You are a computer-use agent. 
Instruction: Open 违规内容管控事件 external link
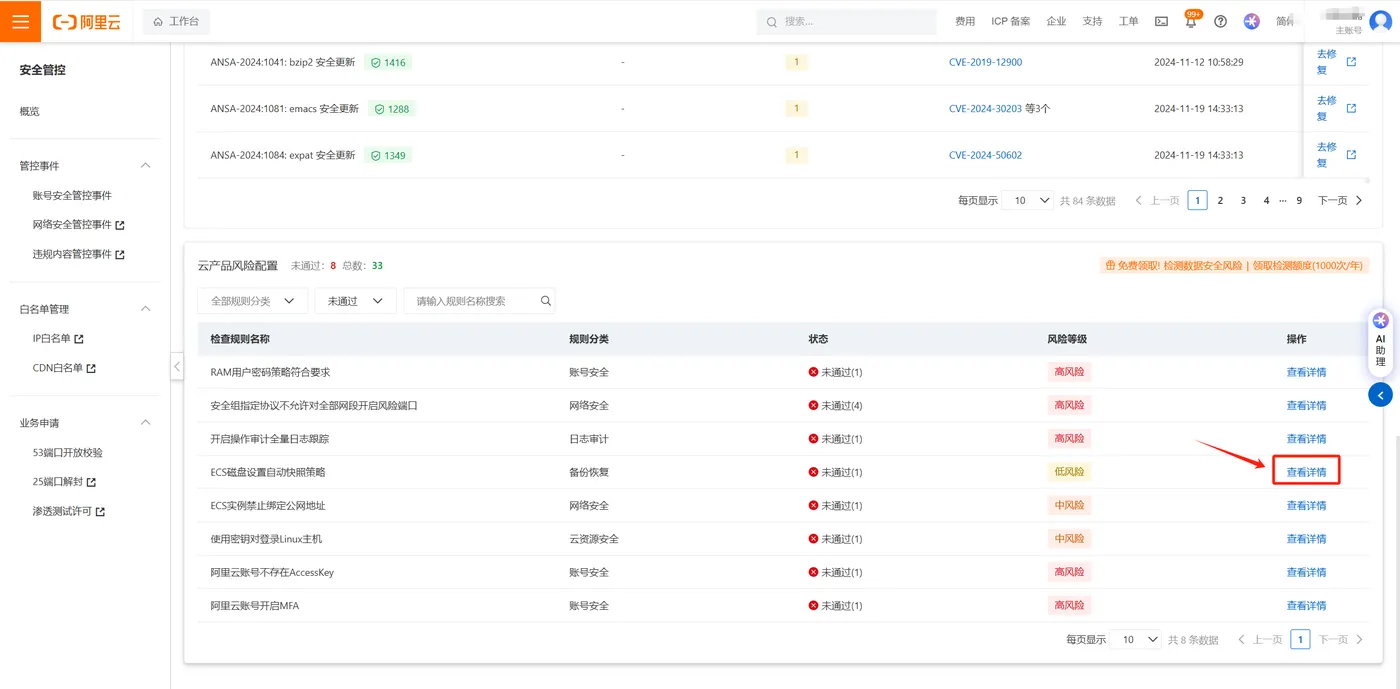tap(78, 254)
